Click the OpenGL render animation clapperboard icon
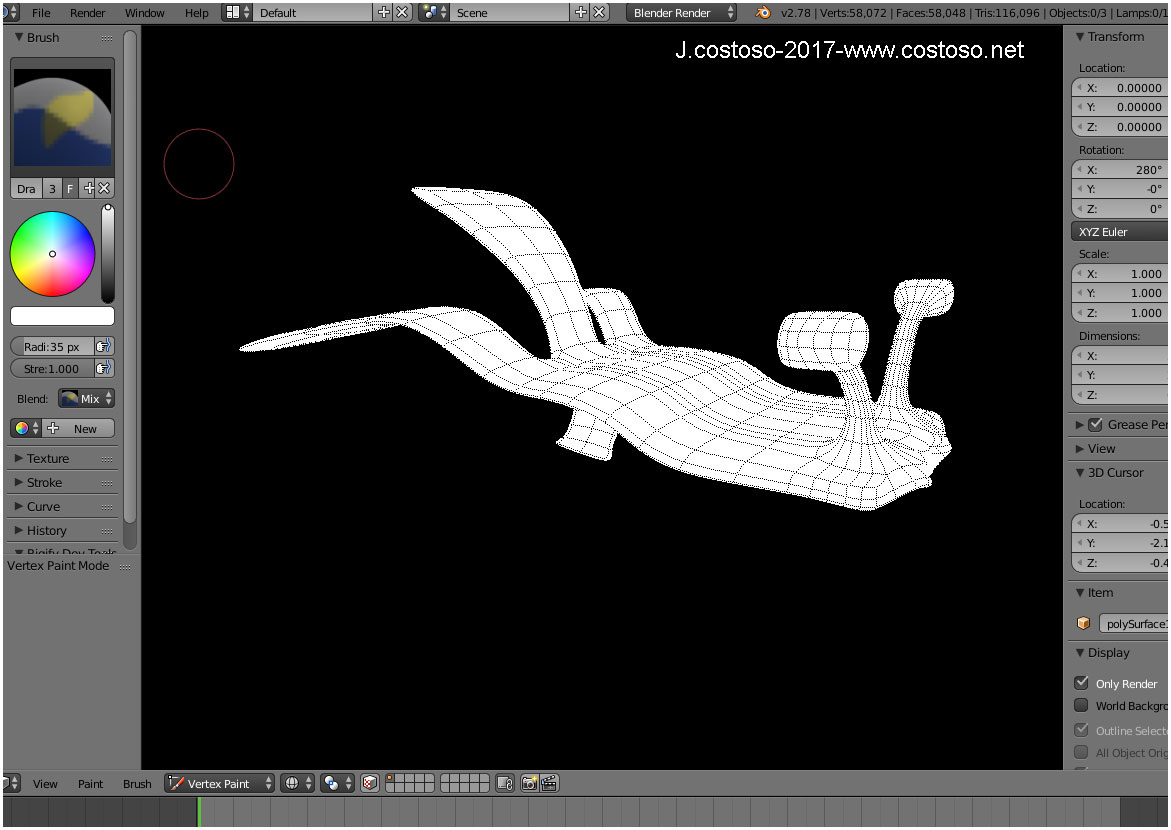This screenshot has height=830, width=1171. (x=549, y=784)
